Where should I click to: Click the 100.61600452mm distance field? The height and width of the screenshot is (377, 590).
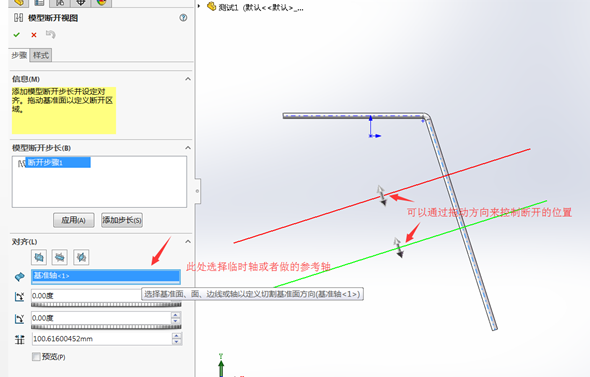[x=101, y=339]
